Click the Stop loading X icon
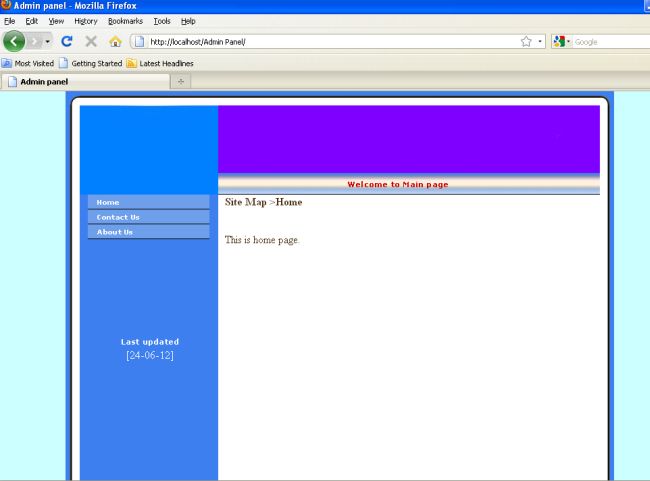 91,41
